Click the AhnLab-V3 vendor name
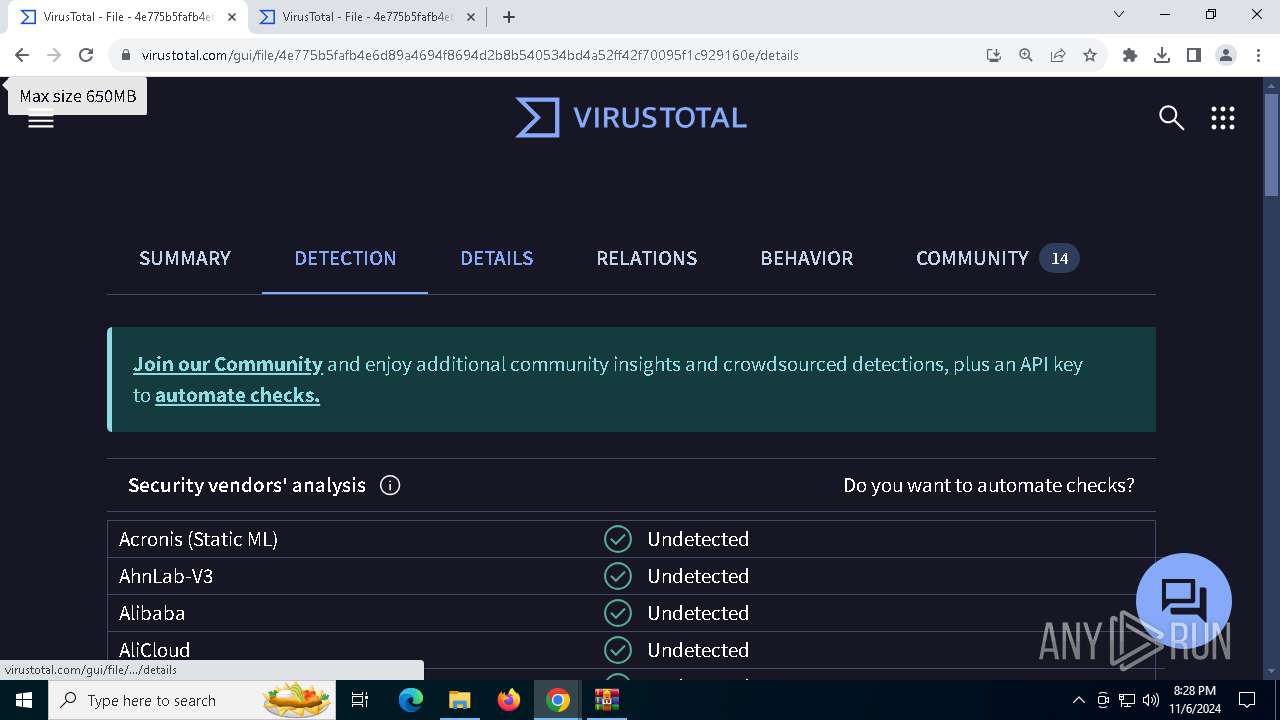 click(166, 576)
